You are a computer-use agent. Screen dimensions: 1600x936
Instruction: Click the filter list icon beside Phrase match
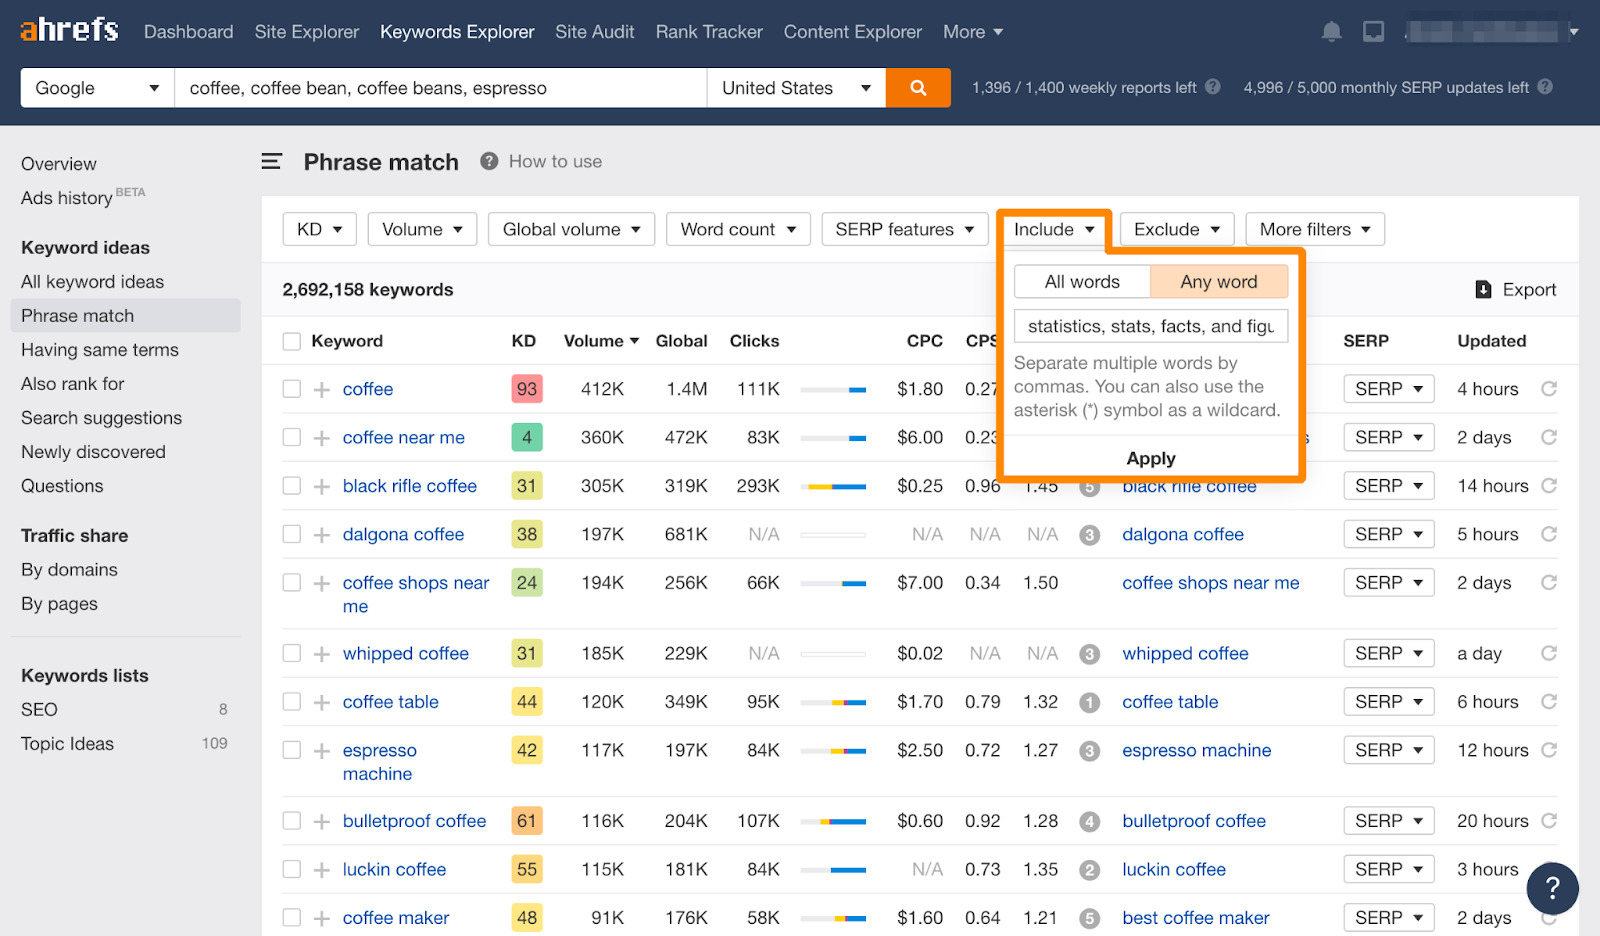tap(271, 161)
